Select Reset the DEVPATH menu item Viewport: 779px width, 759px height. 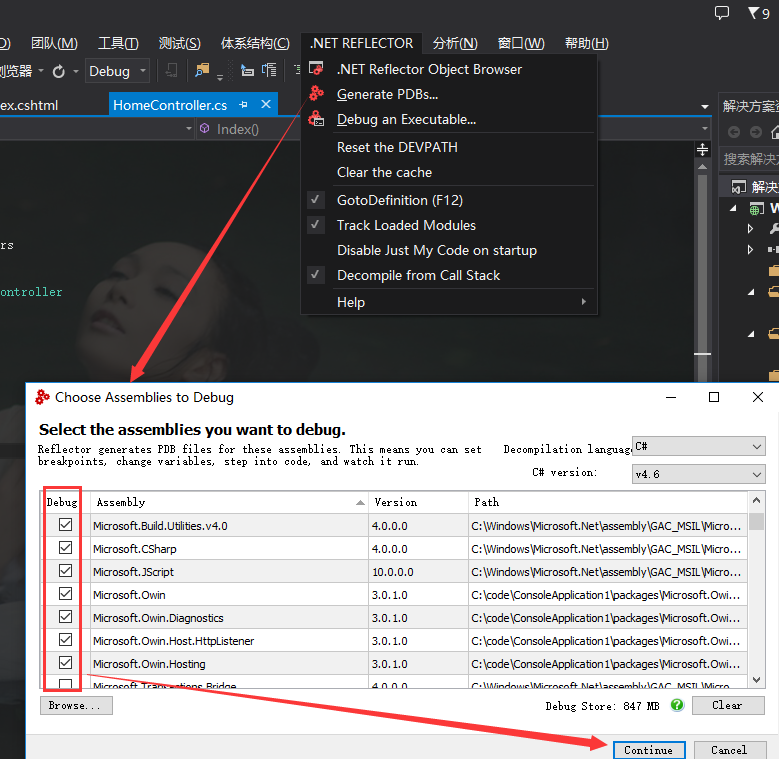coord(449,147)
